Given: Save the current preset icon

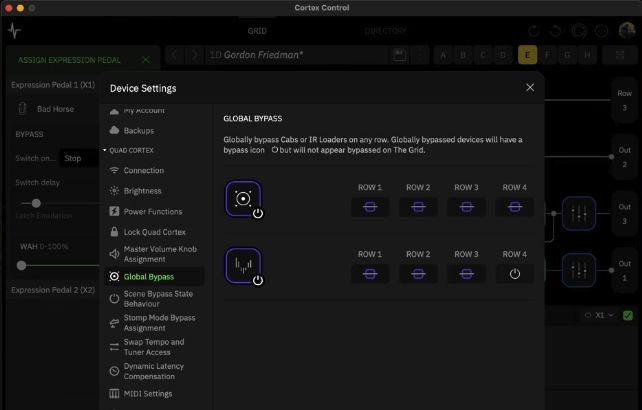Looking at the screenshot, I should pos(399,55).
